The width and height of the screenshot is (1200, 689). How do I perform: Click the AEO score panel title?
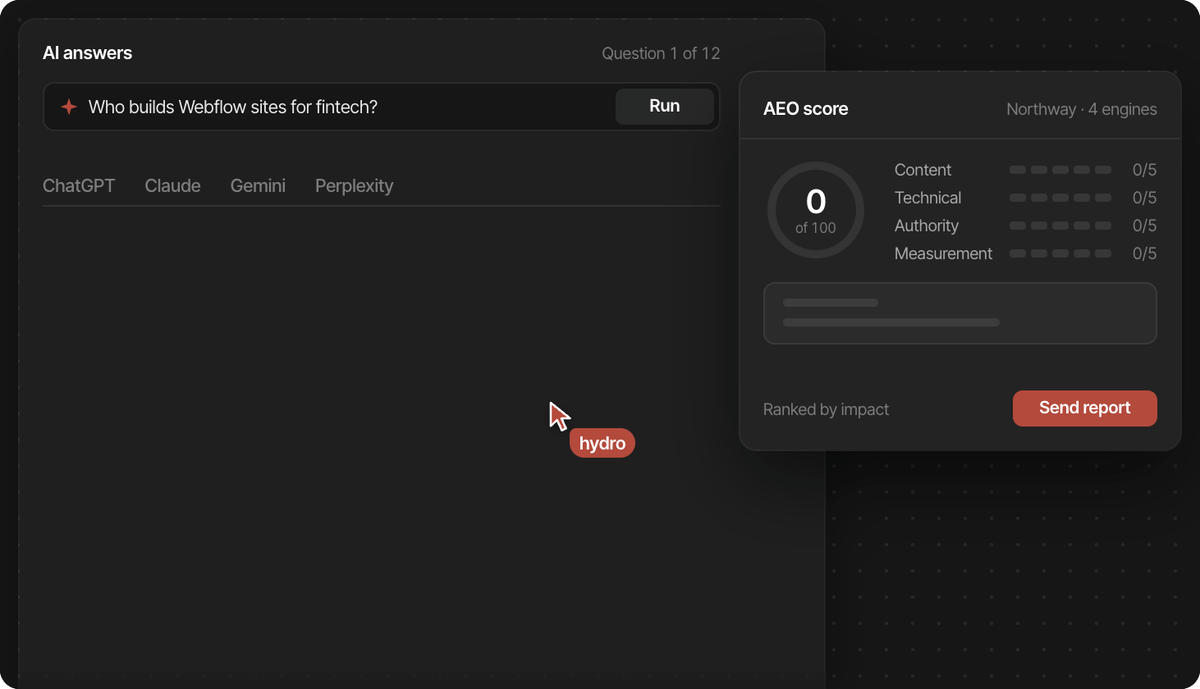click(x=806, y=109)
